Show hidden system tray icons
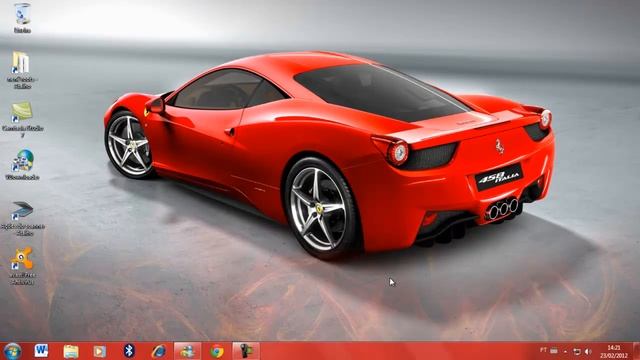Image resolution: width=640 pixels, height=360 pixels. coord(565,351)
